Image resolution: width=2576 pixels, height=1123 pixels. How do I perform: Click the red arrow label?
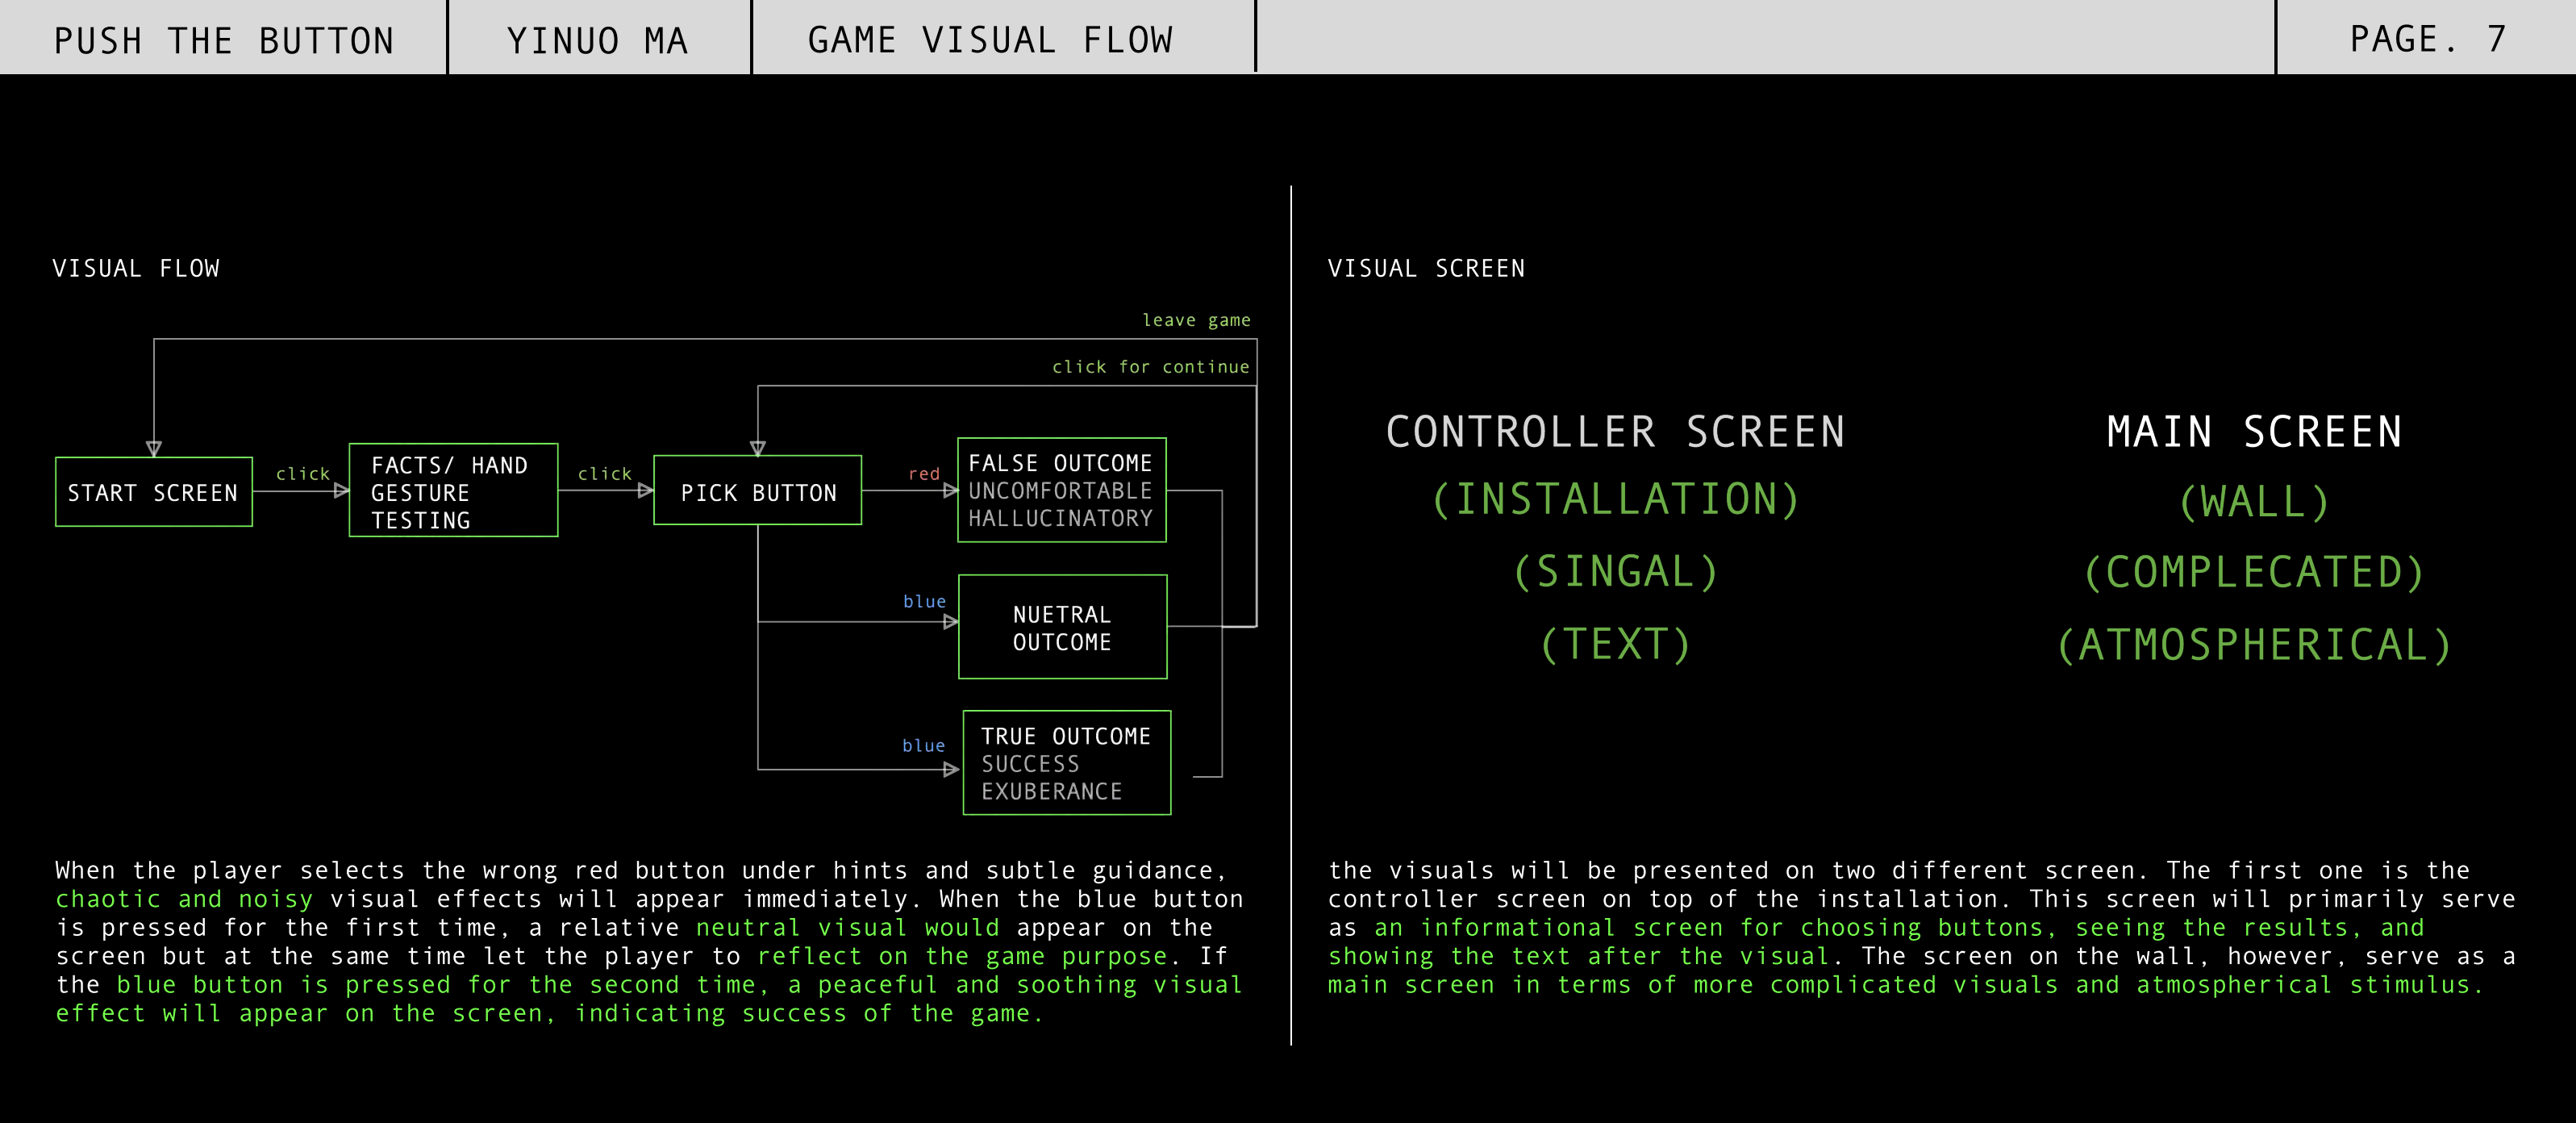click(923, 474)
